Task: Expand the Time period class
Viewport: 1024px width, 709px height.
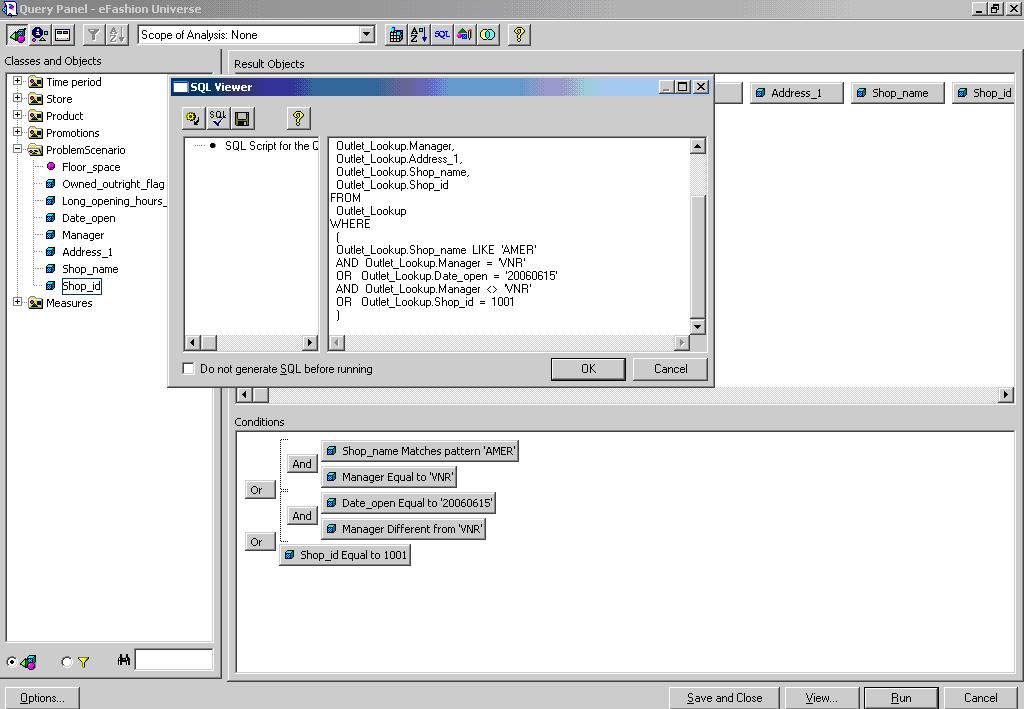Action: 17,82
